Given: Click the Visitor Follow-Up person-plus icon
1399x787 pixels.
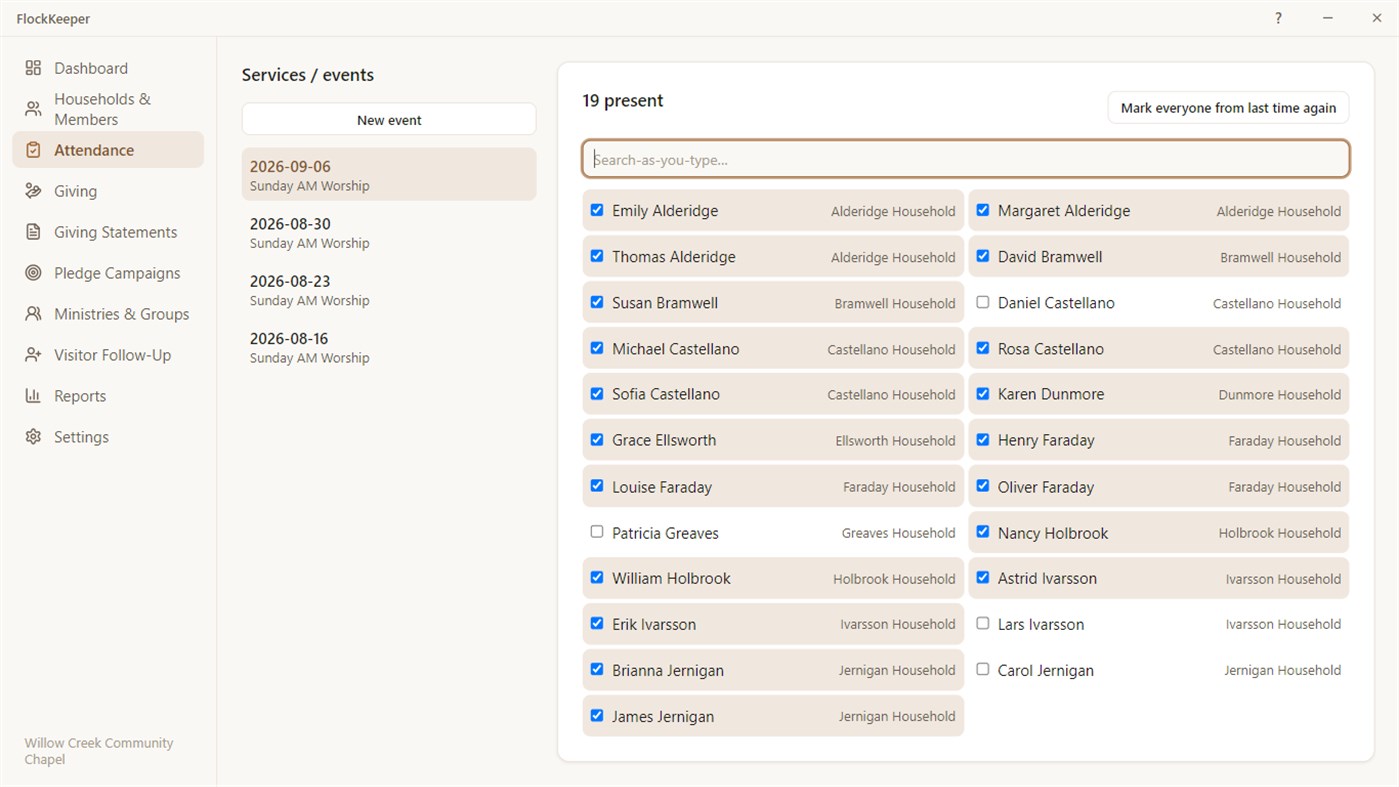Looking at the screenshot, I should [x=33, y=355].
